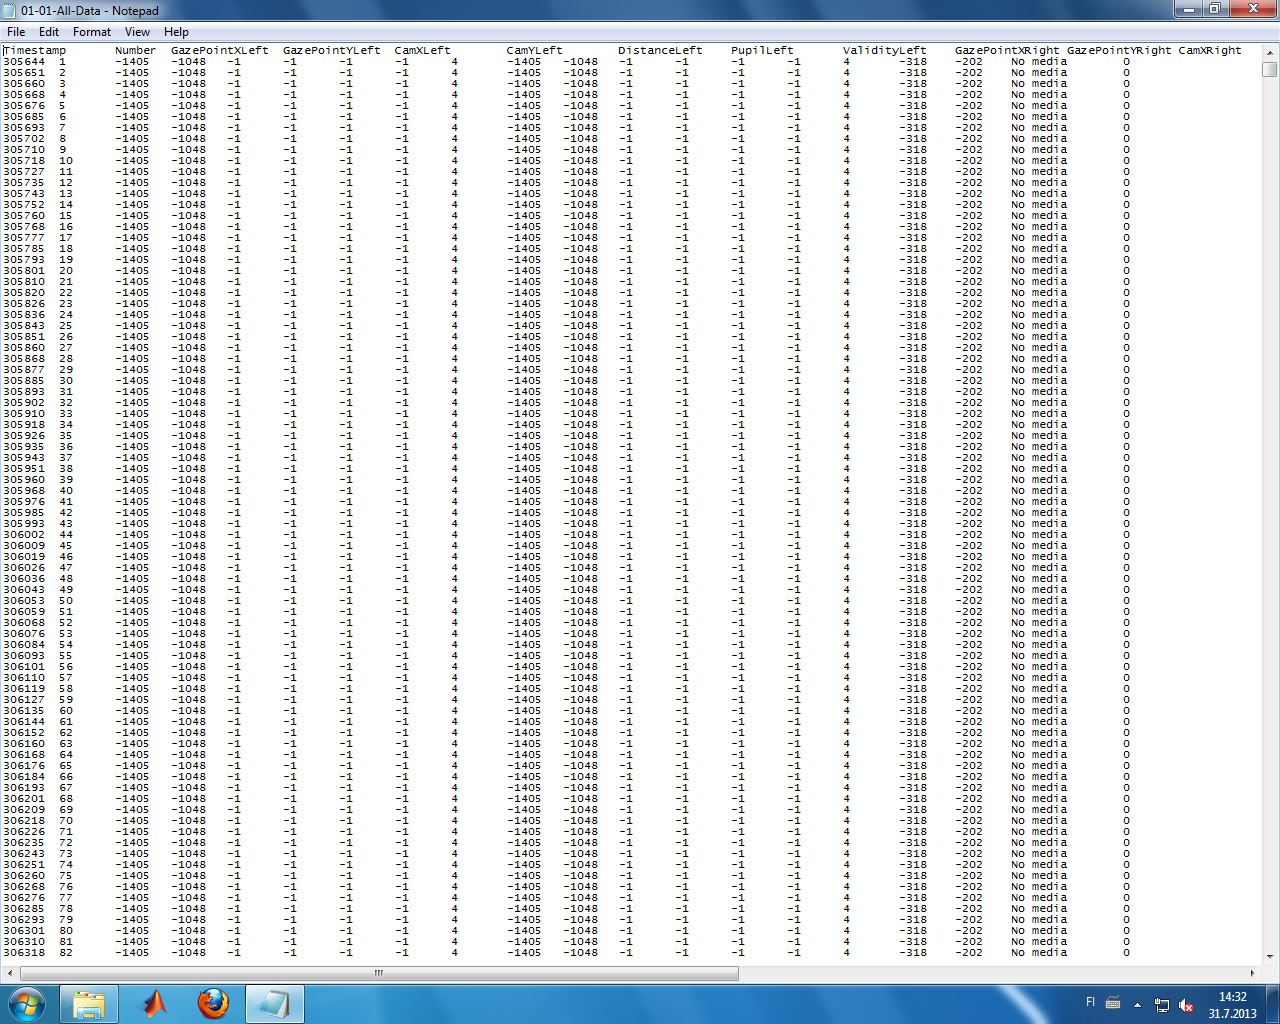Click the horizontal scrollbar right arrow
The height and width of the screenshot is (1024, 1280).
[1252, 973]
